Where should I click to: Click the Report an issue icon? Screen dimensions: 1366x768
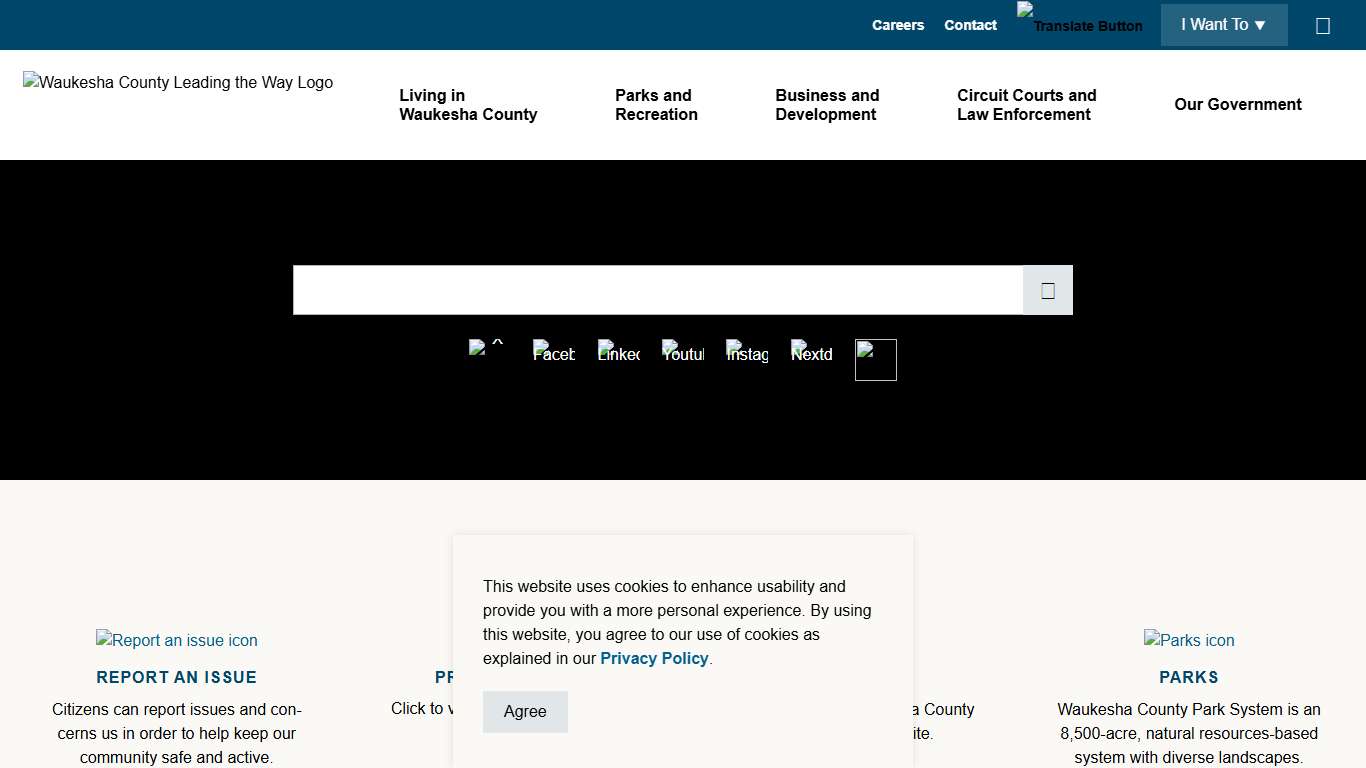[x=177, y=640]
